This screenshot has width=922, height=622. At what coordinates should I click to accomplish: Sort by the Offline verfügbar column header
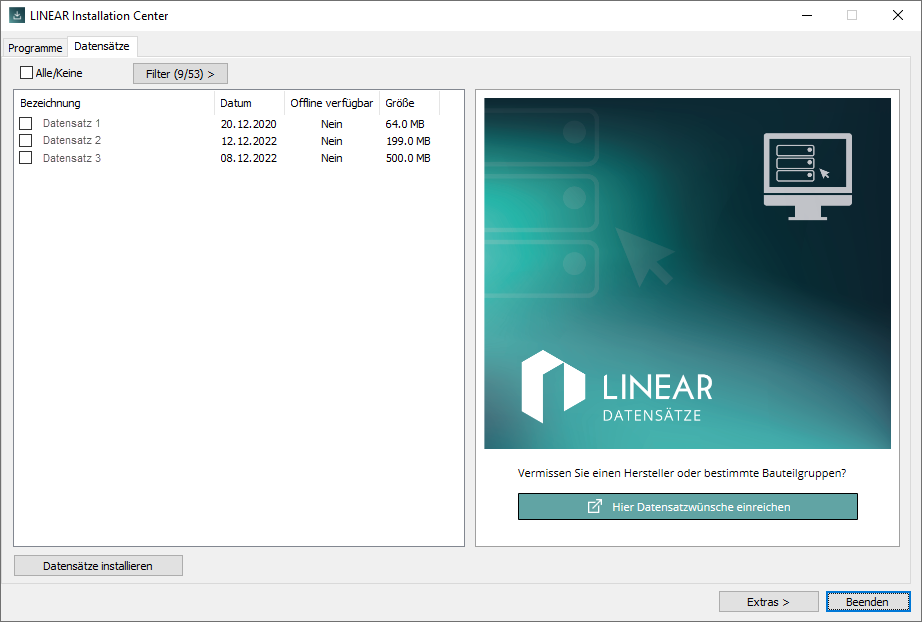[x=332, y=103]
